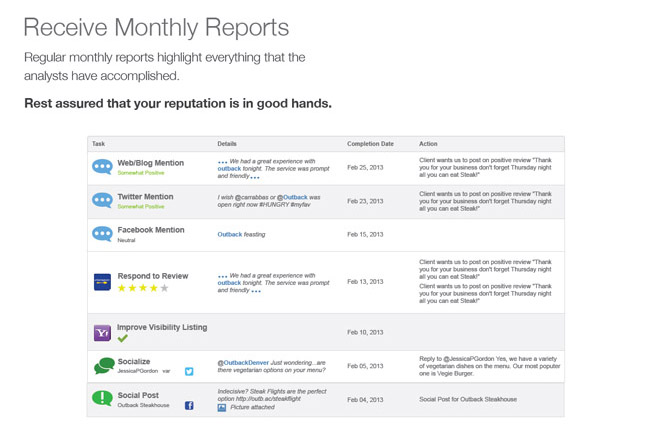Click the green Socialize chat bubbles icon
This screenshot has width=650, height=435.
(104, 366)
